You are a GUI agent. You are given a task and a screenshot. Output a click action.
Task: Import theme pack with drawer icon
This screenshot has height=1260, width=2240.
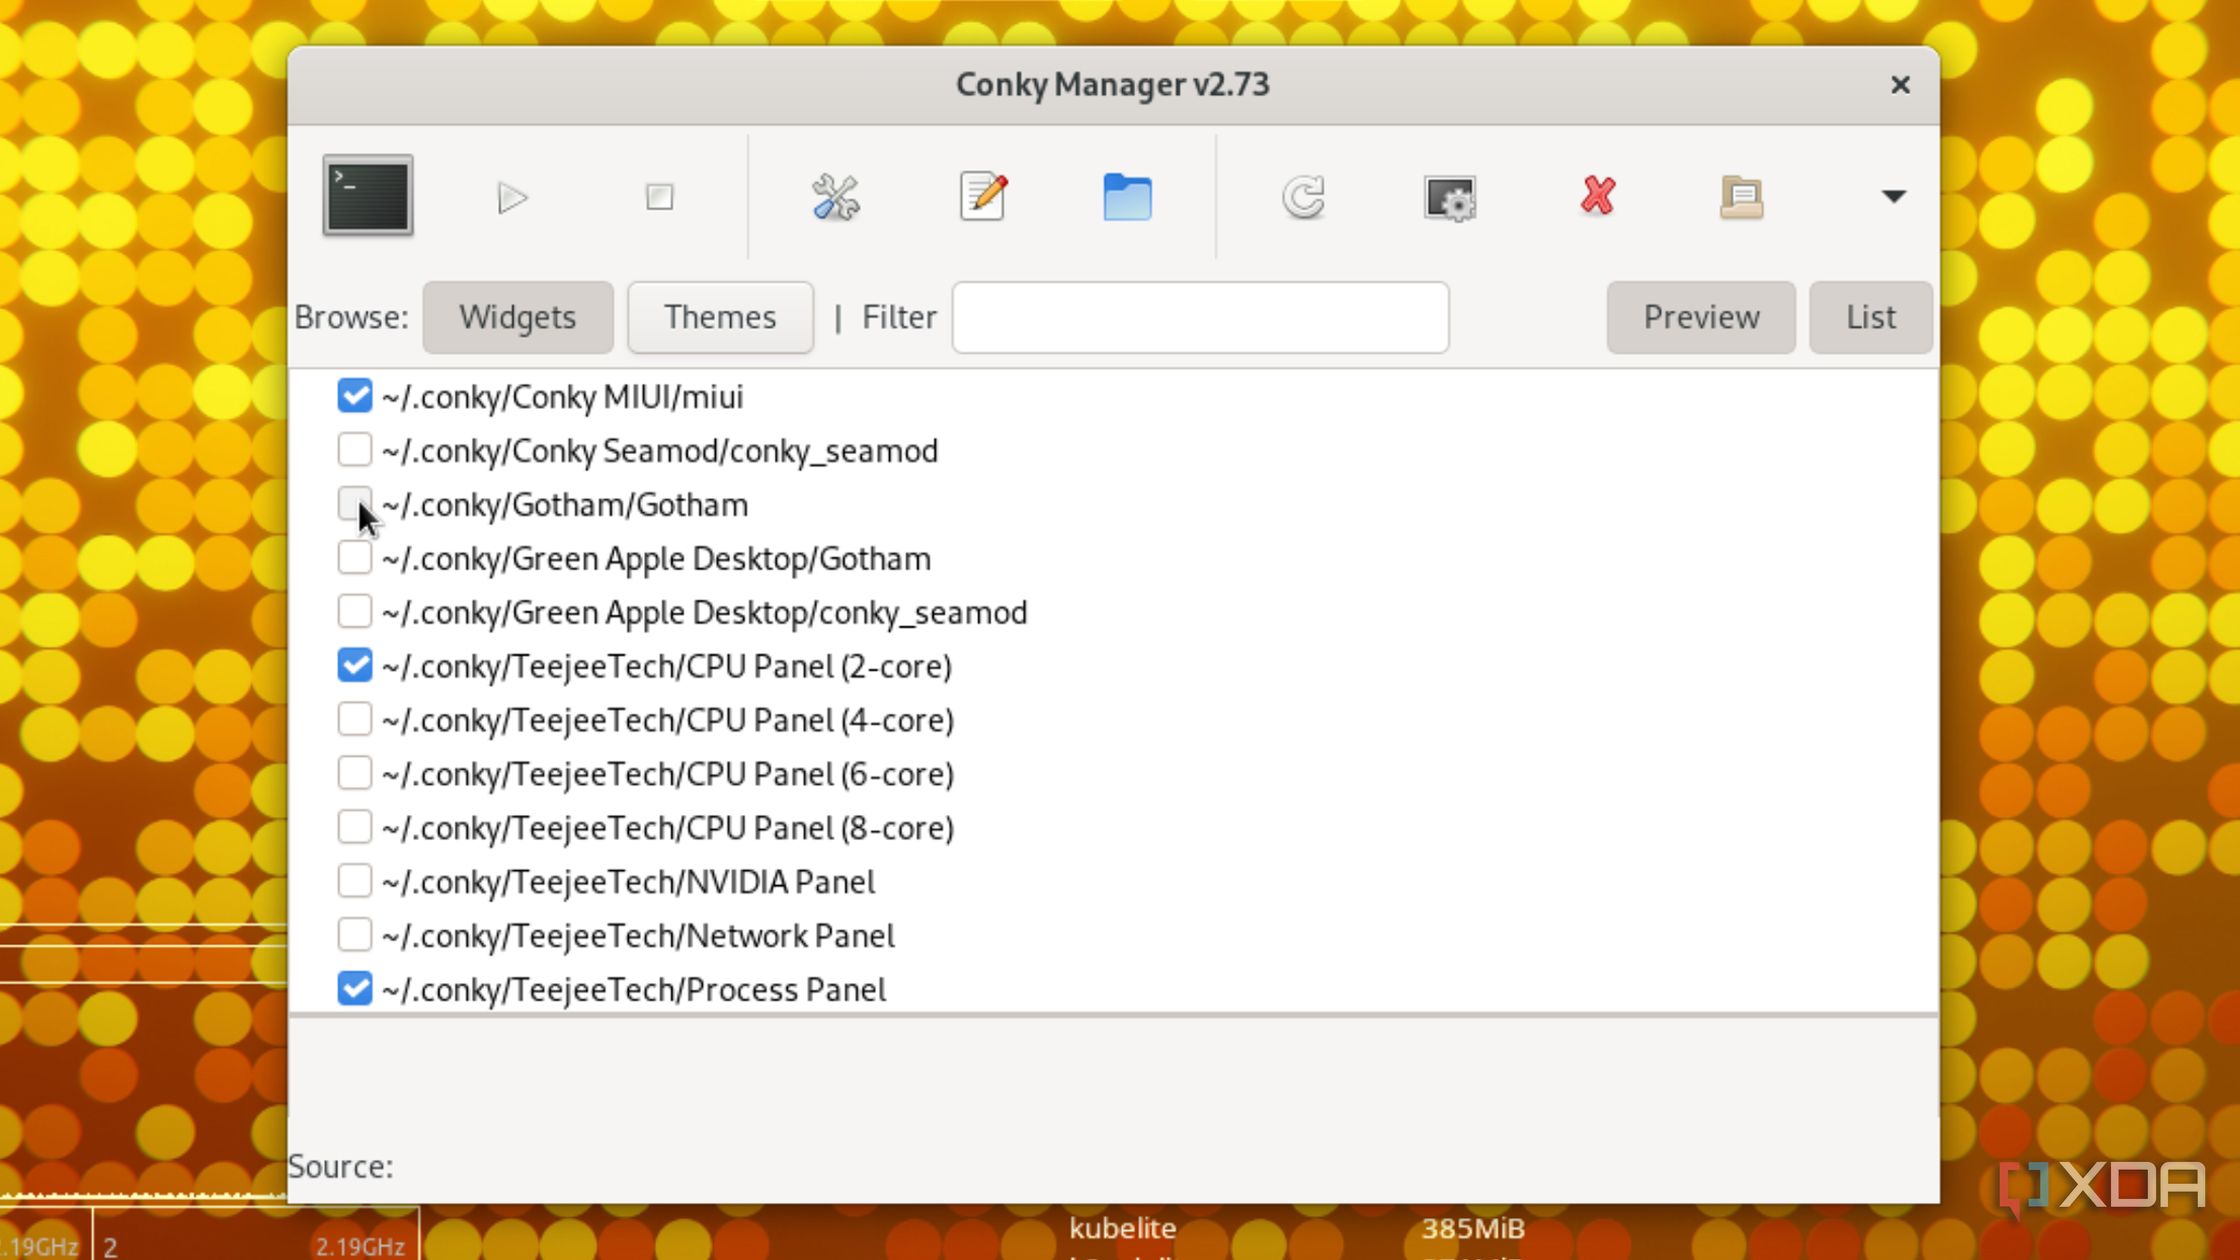(x=1741, y=196)
